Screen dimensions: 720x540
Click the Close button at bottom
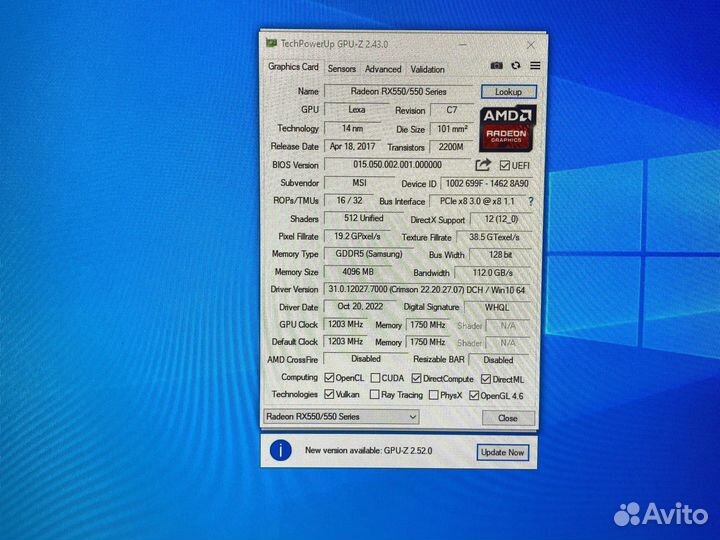508,418
